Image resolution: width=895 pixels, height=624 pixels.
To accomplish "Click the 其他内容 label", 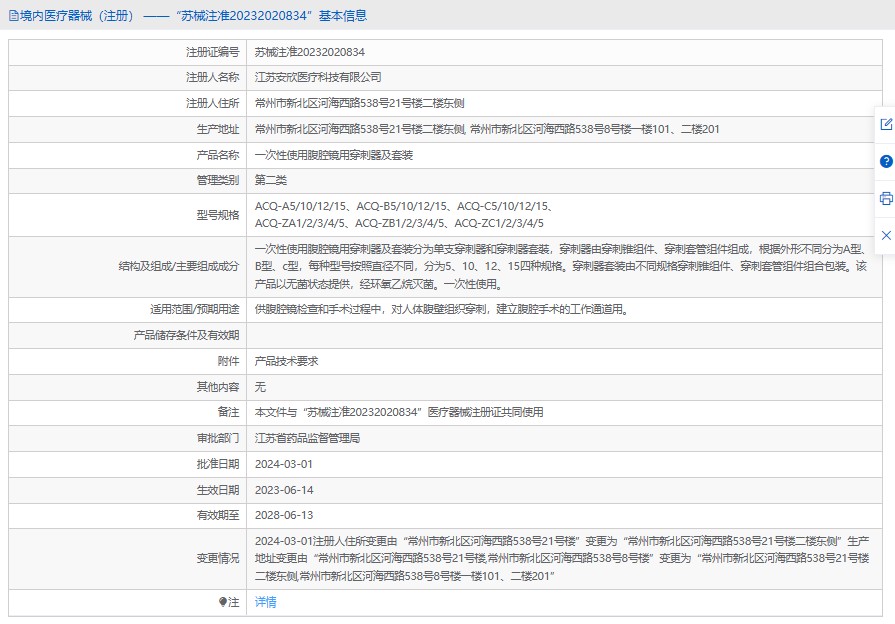I will (x=218, y=387).
